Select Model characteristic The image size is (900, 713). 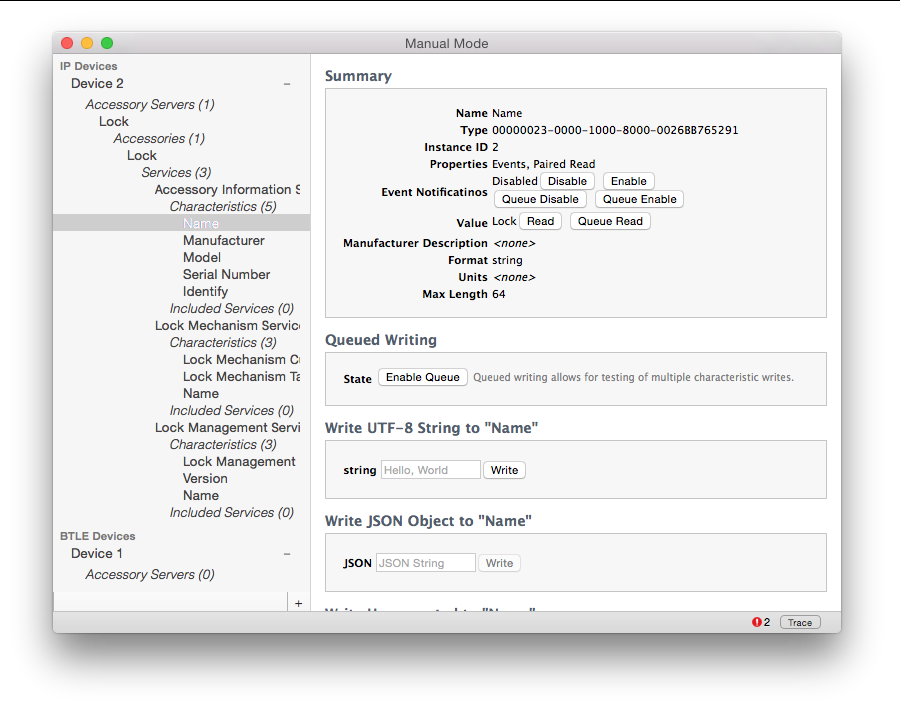tap(201, 257)
